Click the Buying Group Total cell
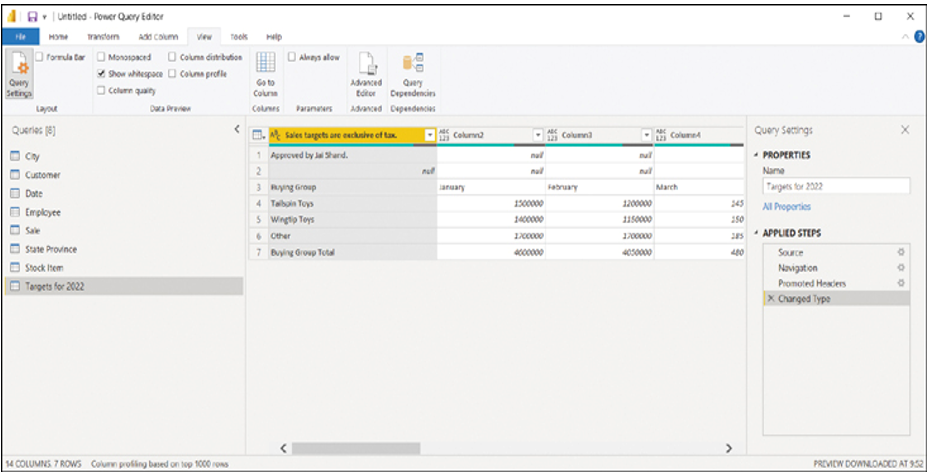This screenshot has width=931, height=475. point(353,252)
